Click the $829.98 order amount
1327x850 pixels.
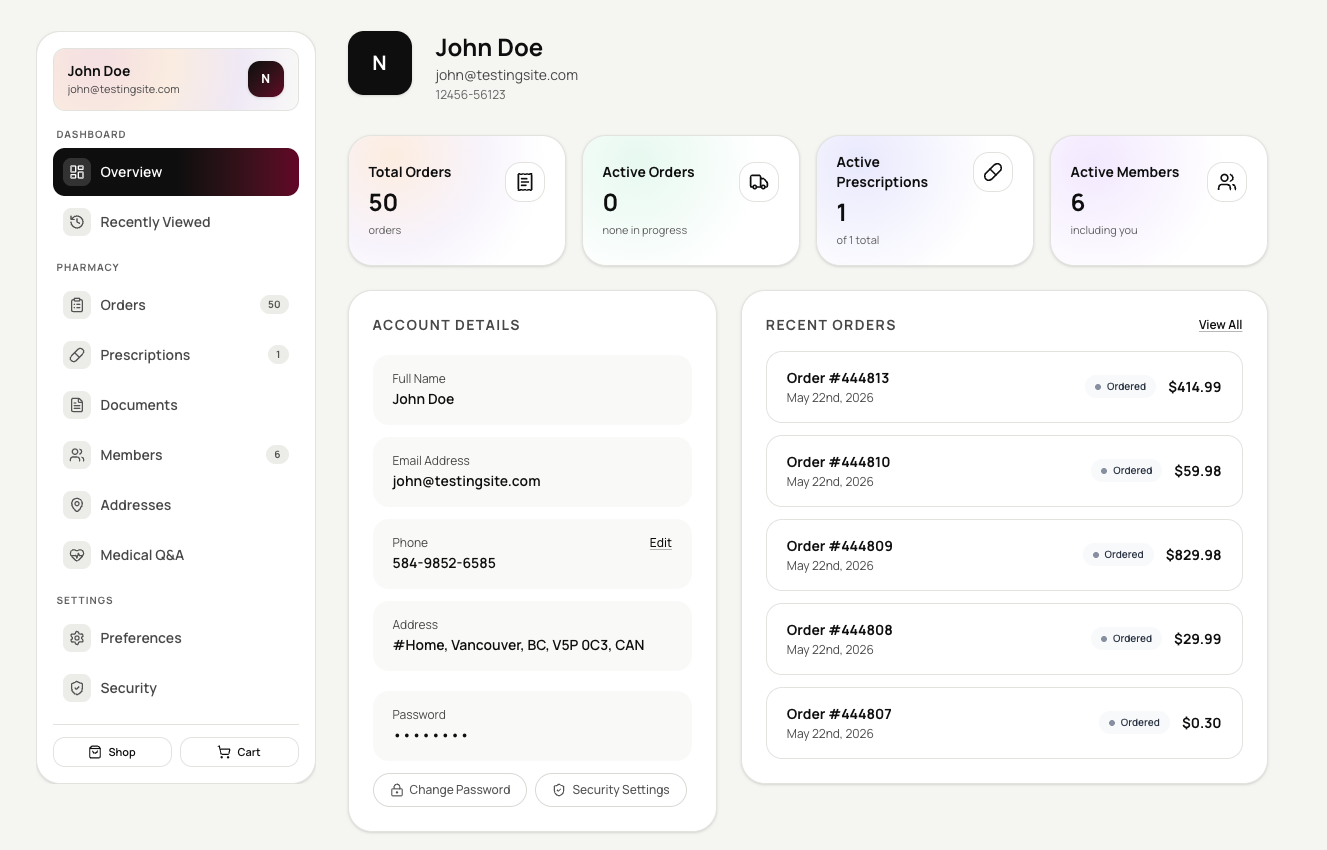point(1193,555)
